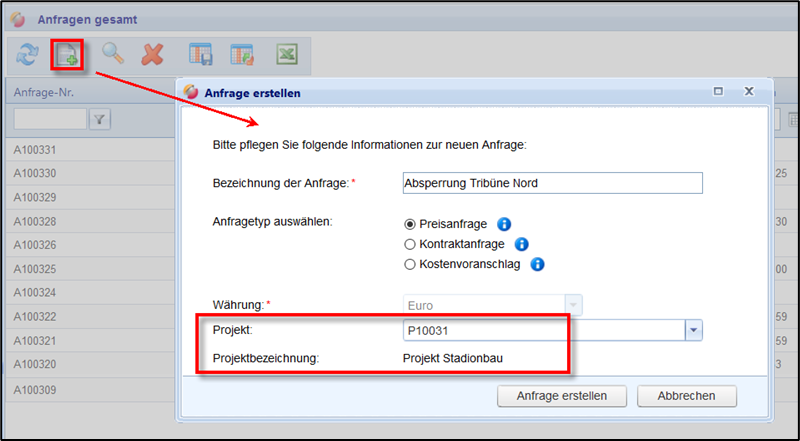Click the save table layout icon
The width and height of the screenshot is (800, 441).
point(202,56)
